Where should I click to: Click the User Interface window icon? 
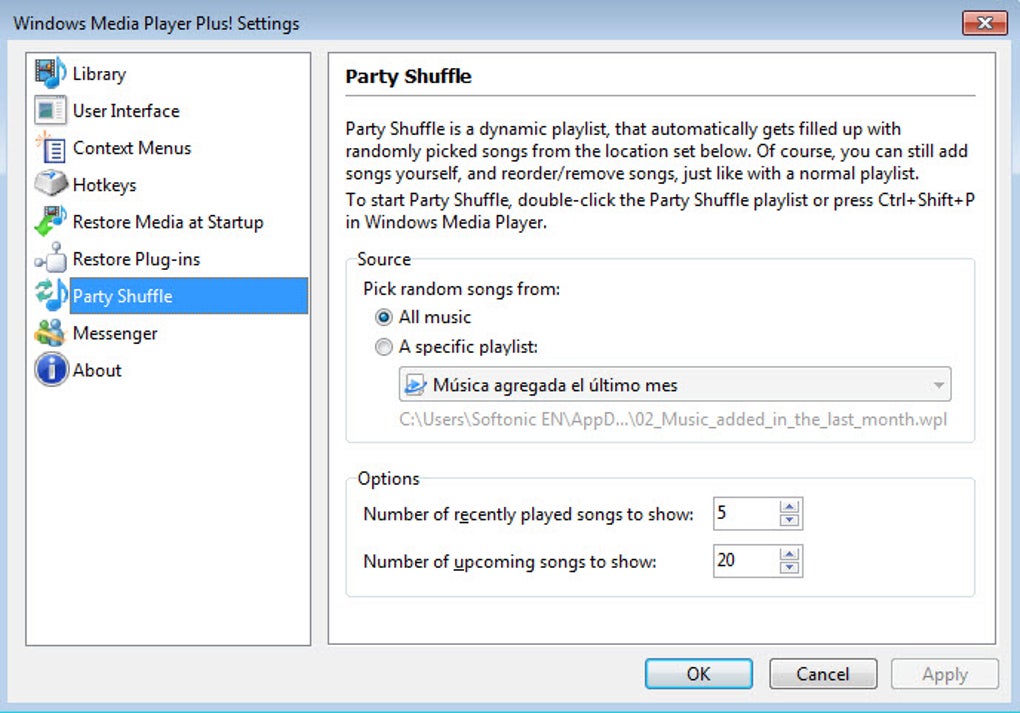pos(51,110)
